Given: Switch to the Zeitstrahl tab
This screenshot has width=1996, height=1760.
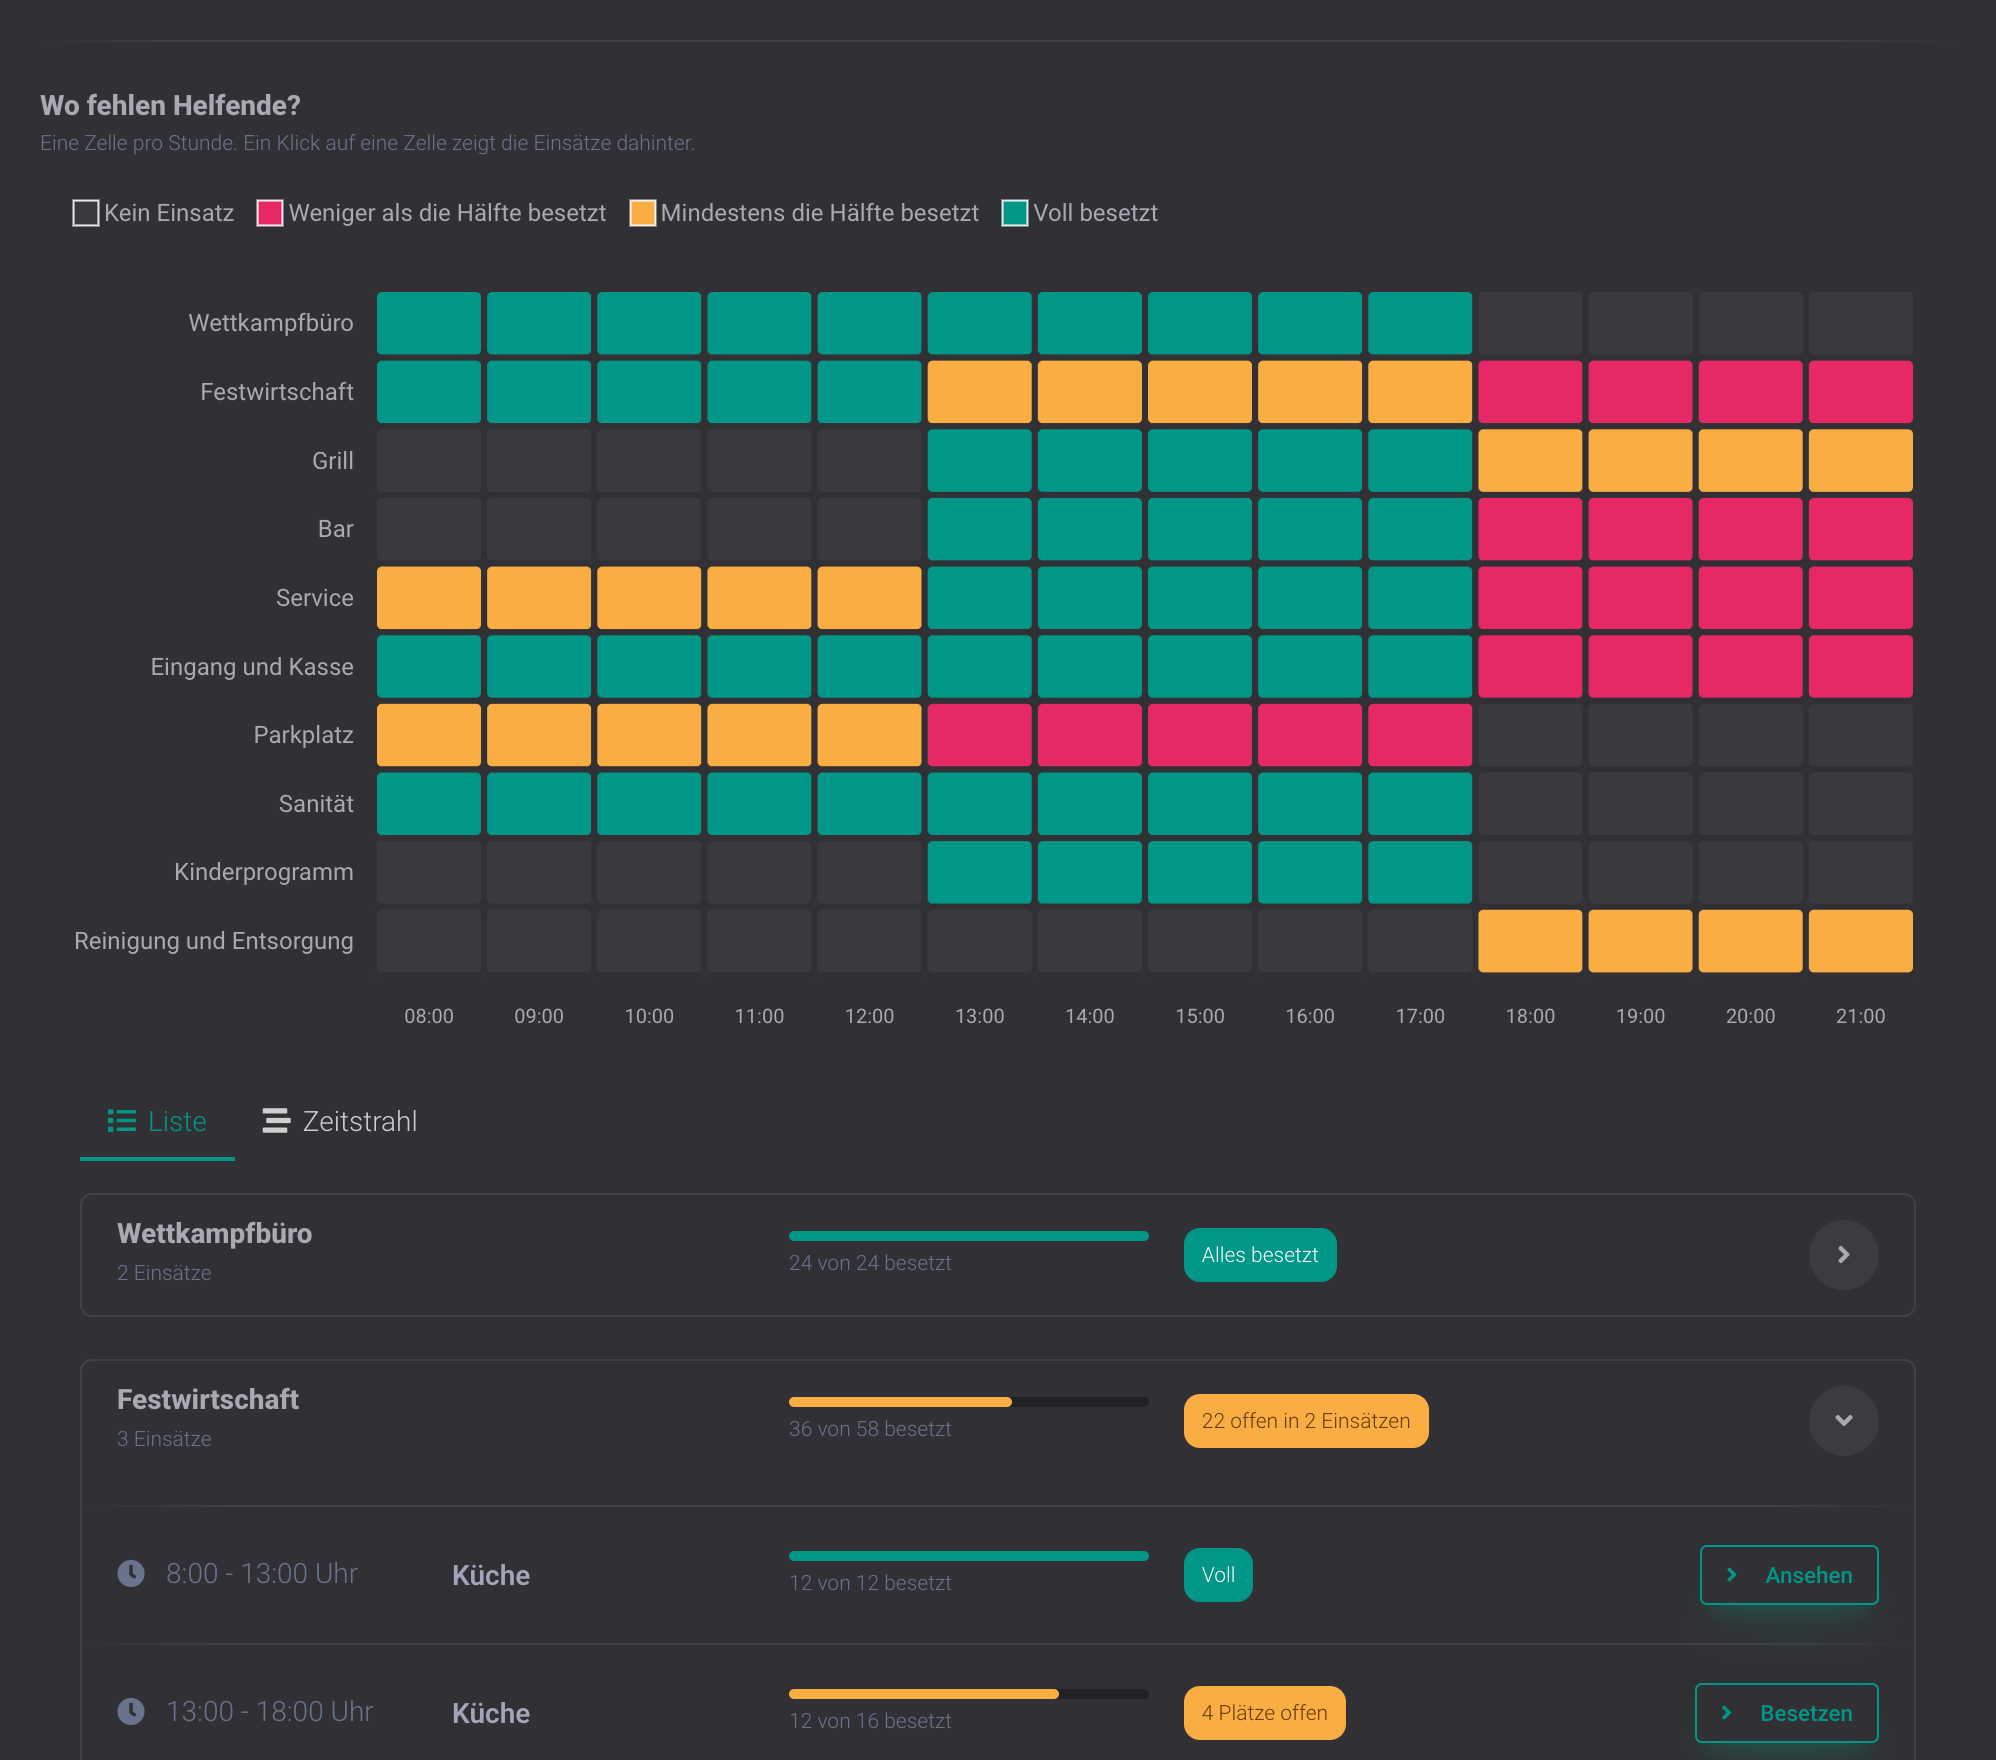Looking at the screenshot, I should click(x=340, y=1122).
